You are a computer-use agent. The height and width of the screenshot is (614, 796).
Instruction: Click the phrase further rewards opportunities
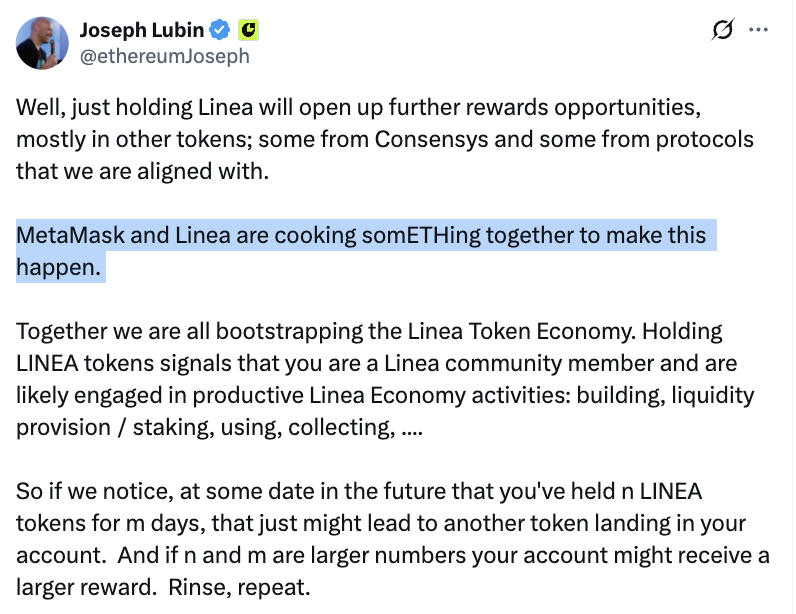545,108
